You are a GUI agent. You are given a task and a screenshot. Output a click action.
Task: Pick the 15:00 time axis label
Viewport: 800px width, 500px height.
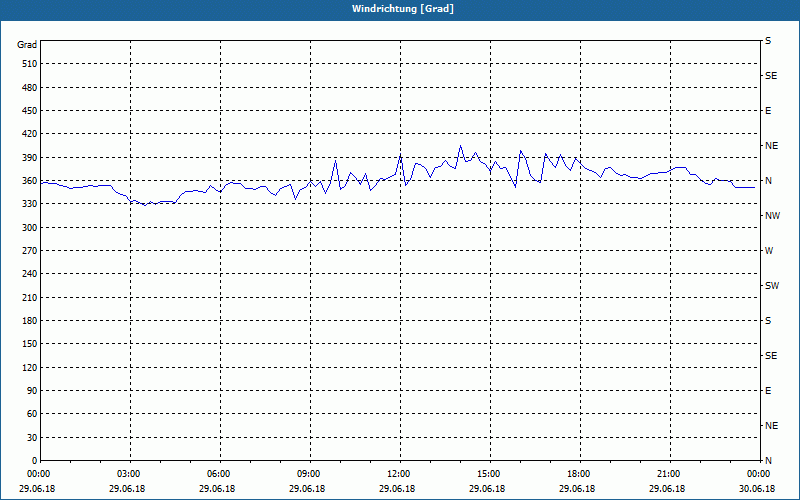[489, 474]
